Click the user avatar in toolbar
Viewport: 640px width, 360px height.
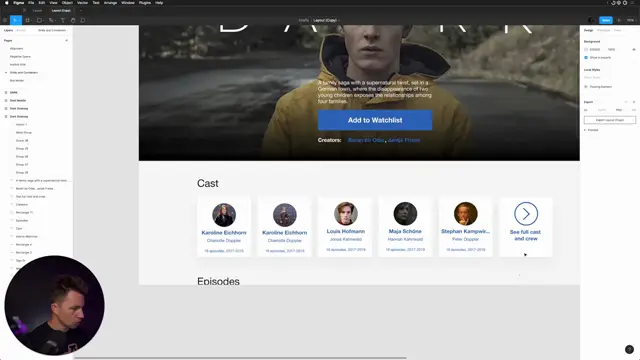[x=591, y=20]
